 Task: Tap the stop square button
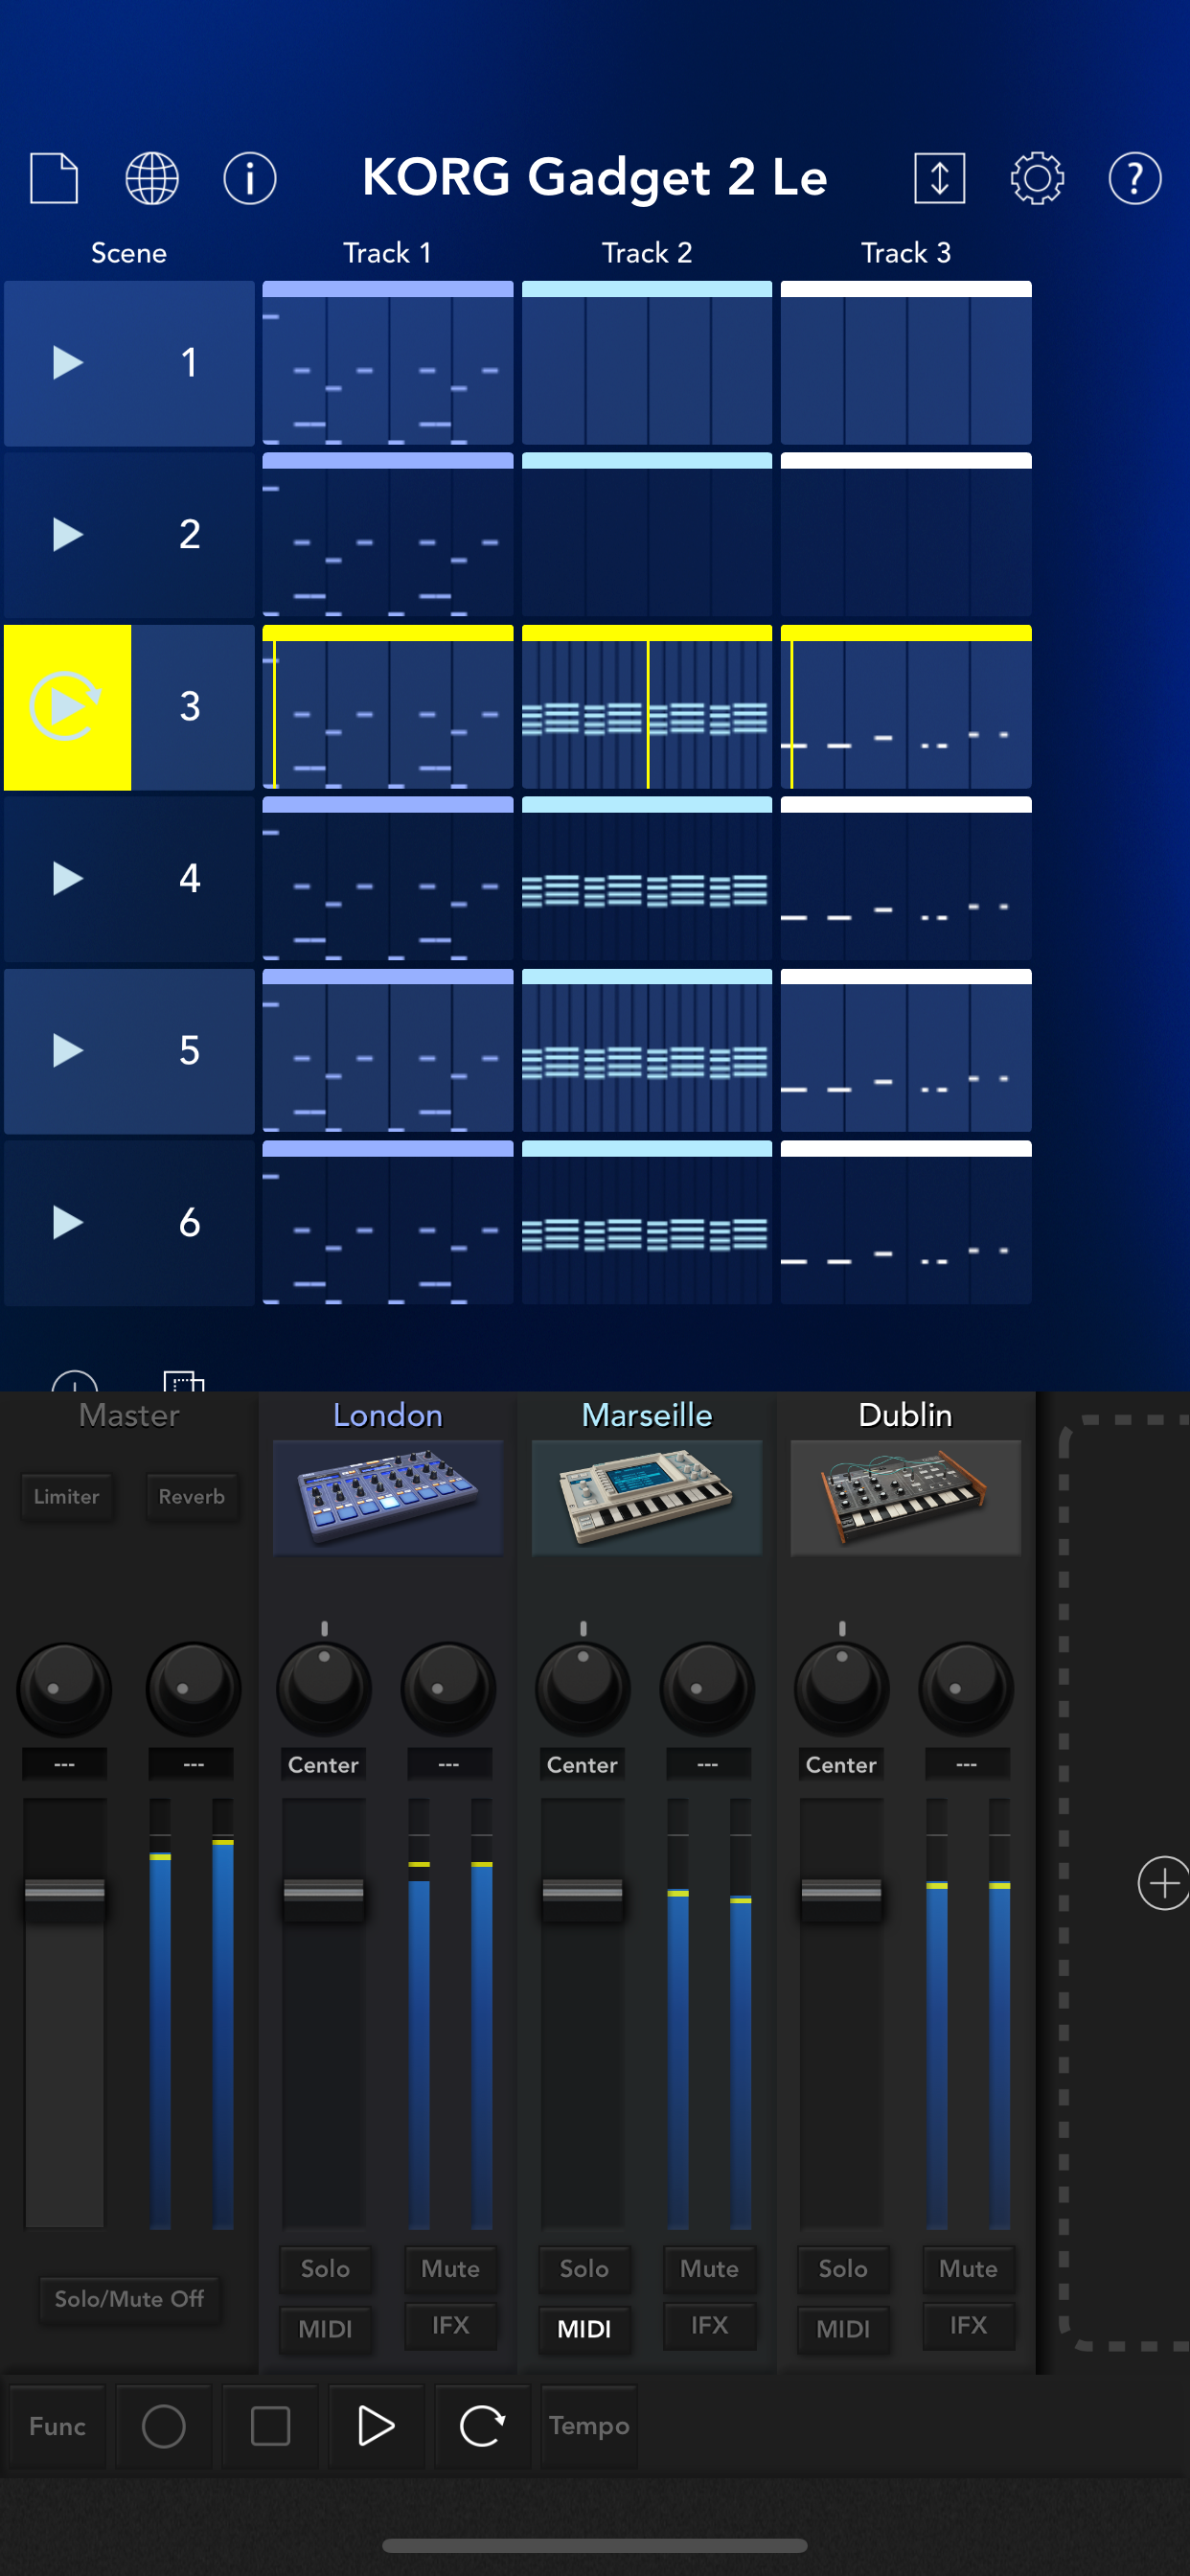coord(270,2425)
